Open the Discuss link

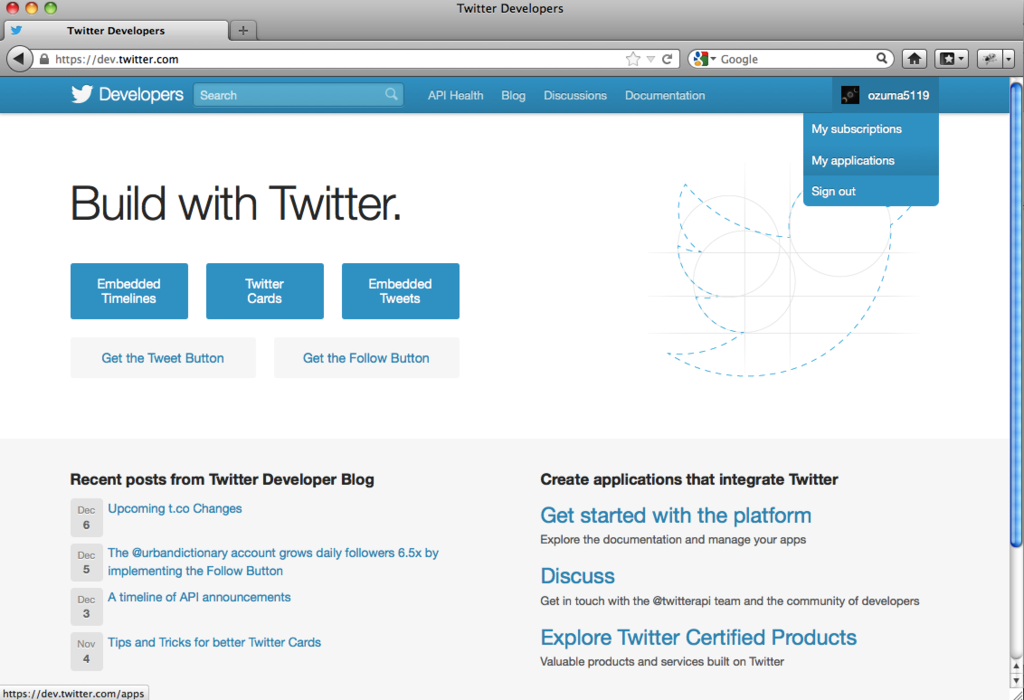[577, 576]
